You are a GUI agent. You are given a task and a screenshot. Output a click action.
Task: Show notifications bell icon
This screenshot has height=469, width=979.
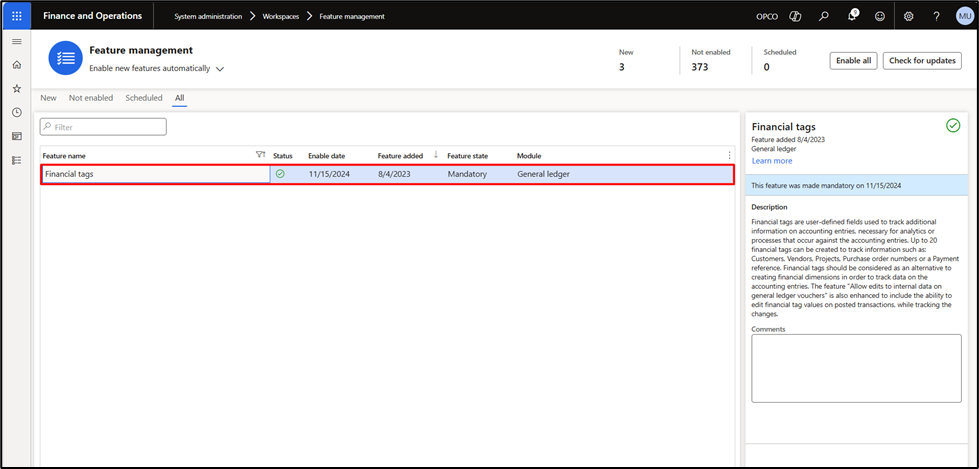pos(852,17)
